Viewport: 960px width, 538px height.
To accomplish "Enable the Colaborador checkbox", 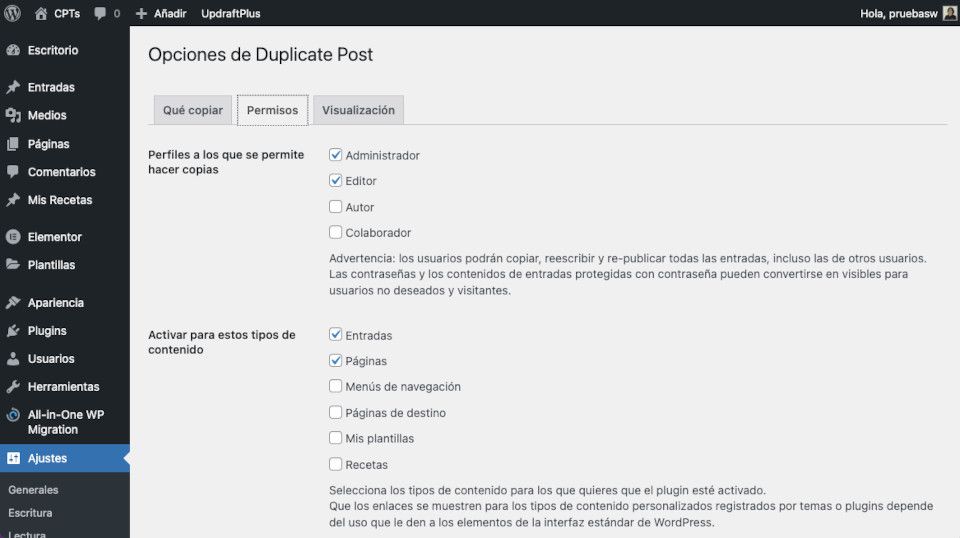I will pos(335,233).
